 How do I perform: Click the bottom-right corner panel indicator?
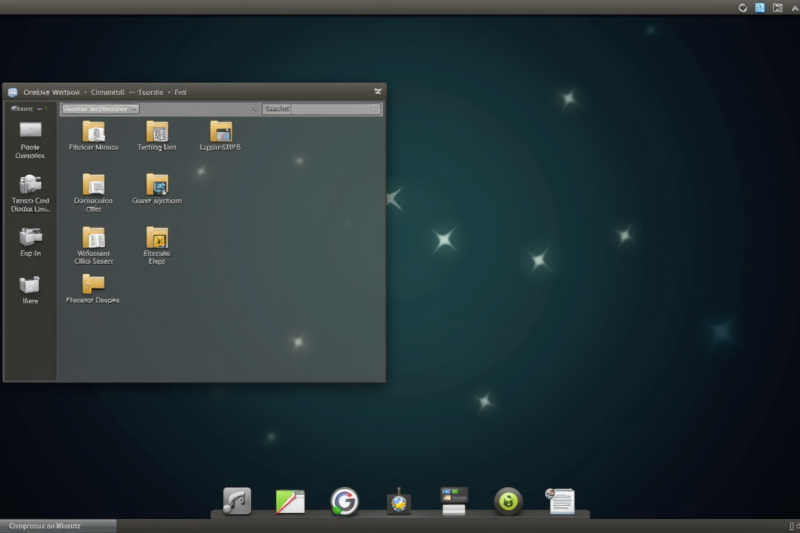click(794, 526)
